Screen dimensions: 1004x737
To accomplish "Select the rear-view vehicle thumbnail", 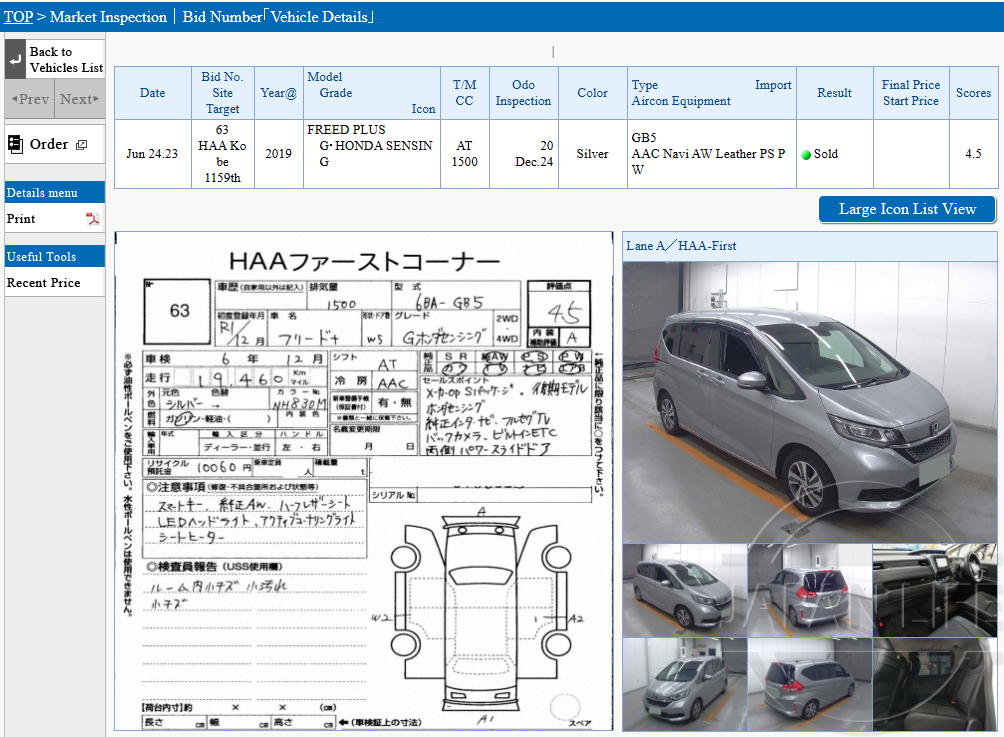I will [x=810, y=590].
